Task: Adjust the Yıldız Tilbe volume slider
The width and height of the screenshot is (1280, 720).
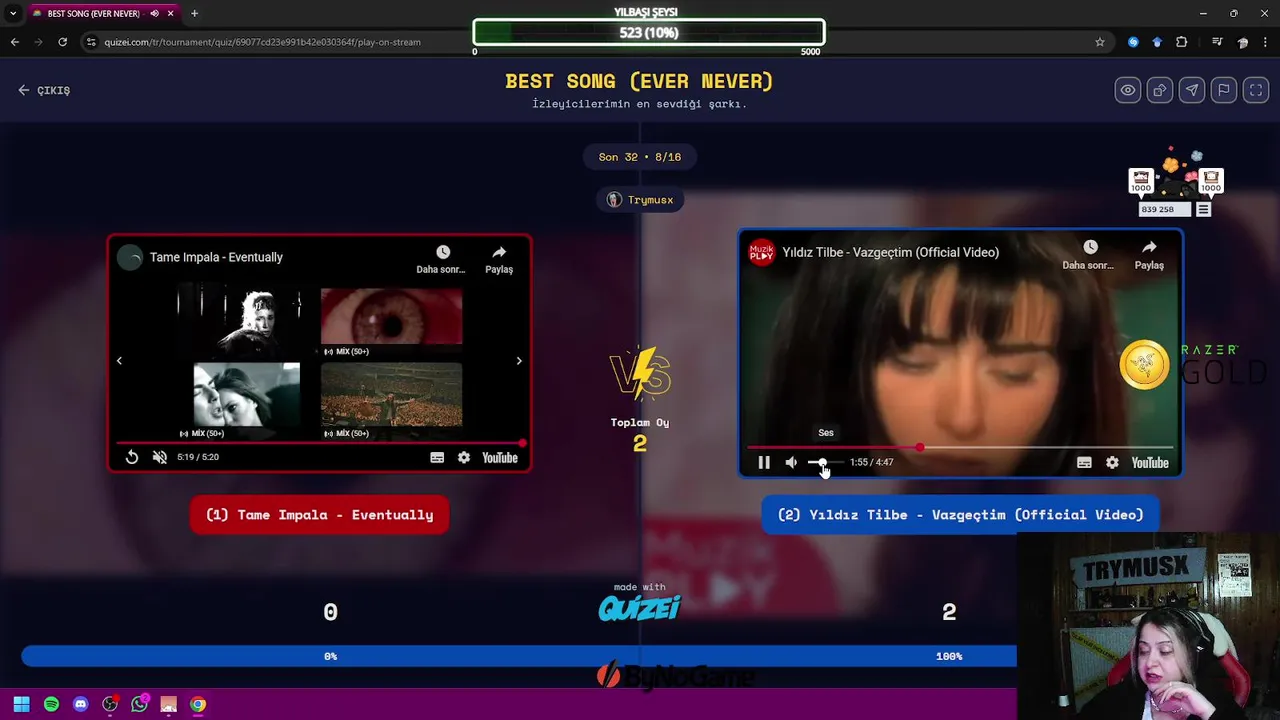Action: click(825, 462)
